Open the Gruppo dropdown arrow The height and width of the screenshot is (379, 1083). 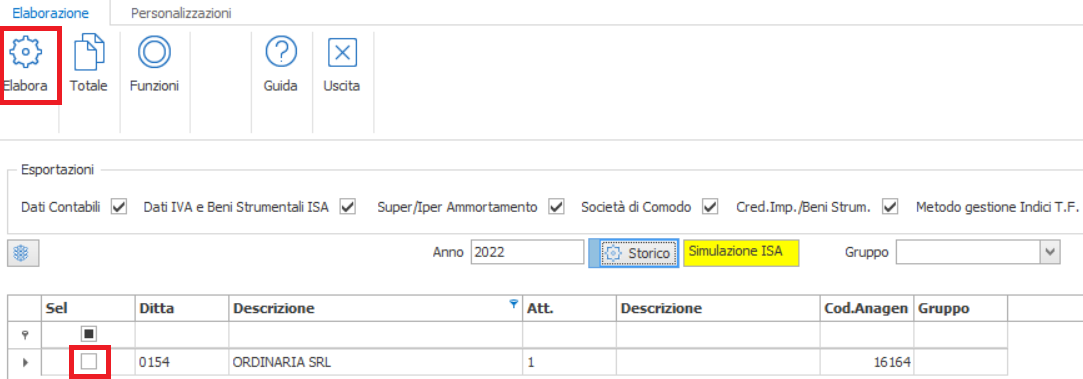[1051, 252]
